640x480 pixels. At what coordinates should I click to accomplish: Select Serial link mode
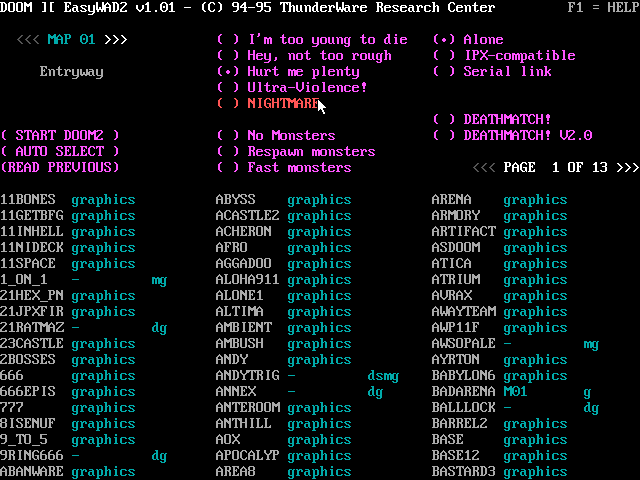(x=492, y=71)
